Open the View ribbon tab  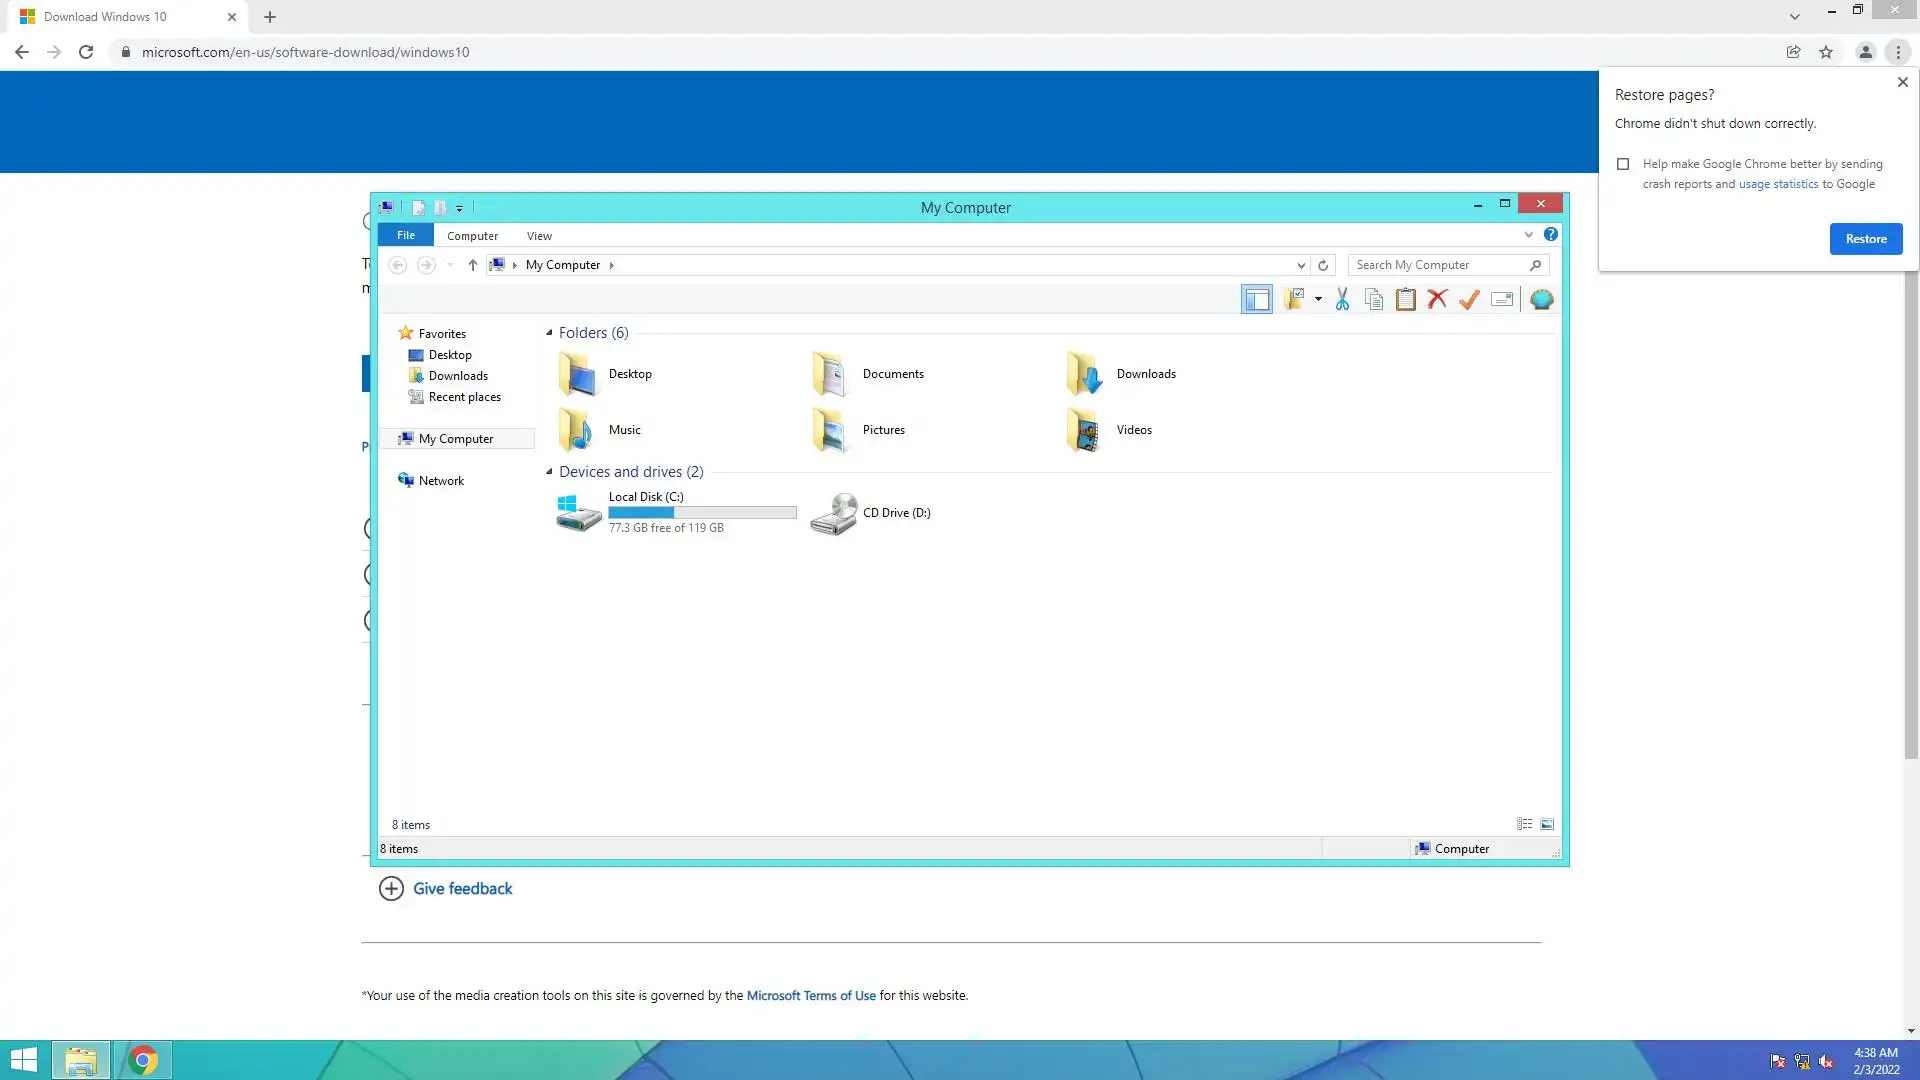tap(539, 236)
